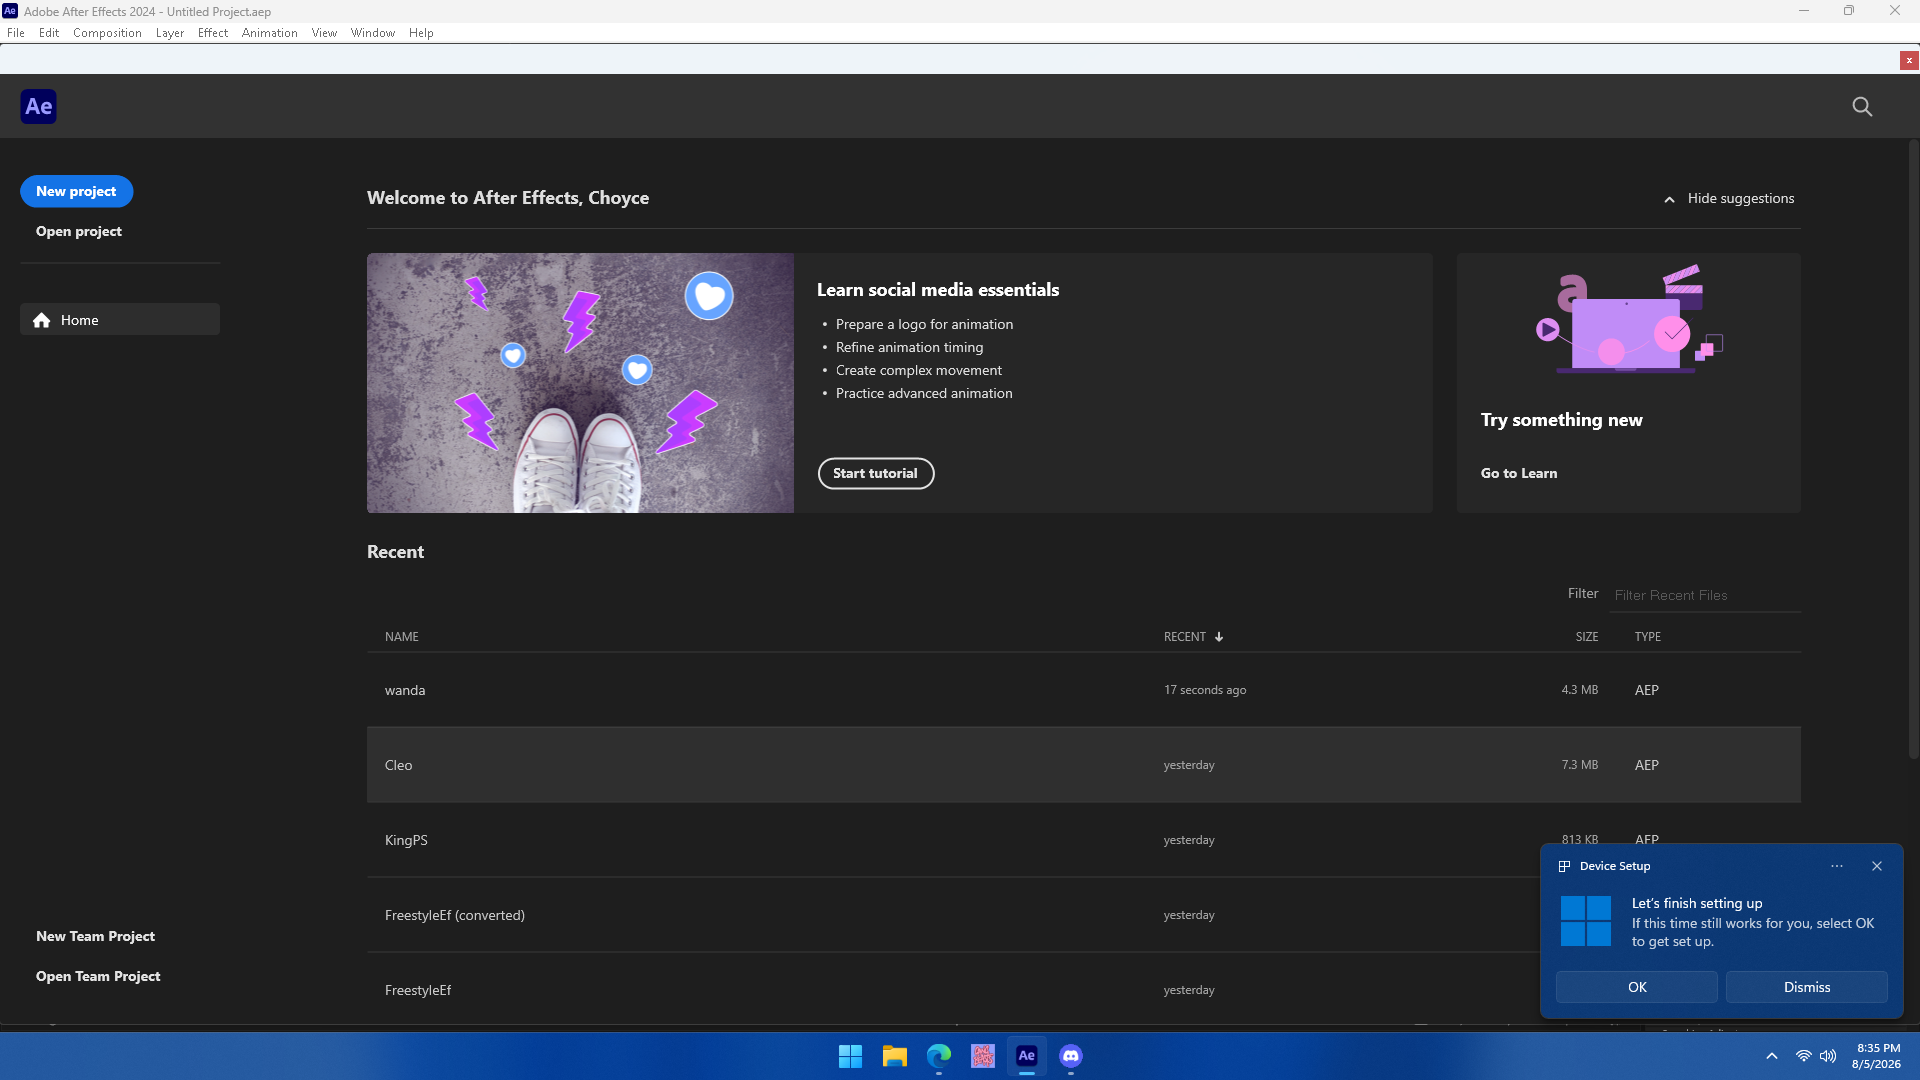Open the Help menu

coord(421,33)
